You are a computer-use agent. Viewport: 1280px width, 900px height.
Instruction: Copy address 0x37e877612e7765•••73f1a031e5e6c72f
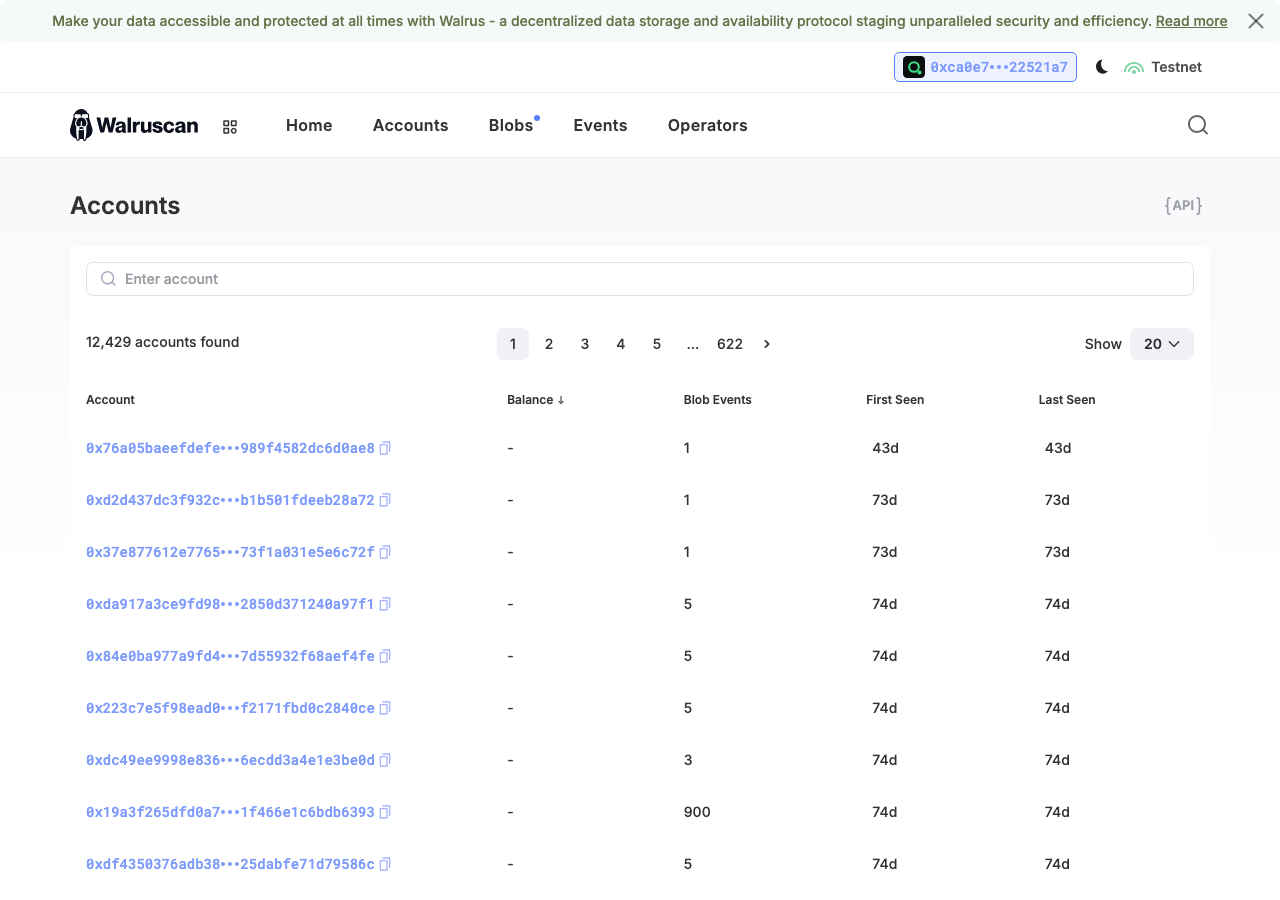click(x=385, y=552)
